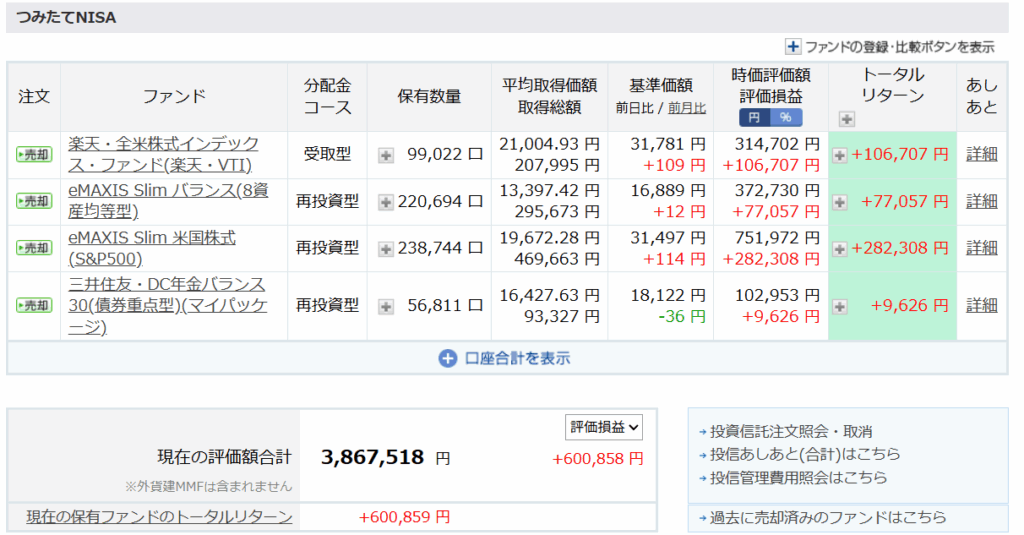Click +600,859 円 total return figure
1024x535 pixels.
pos(404,517)
